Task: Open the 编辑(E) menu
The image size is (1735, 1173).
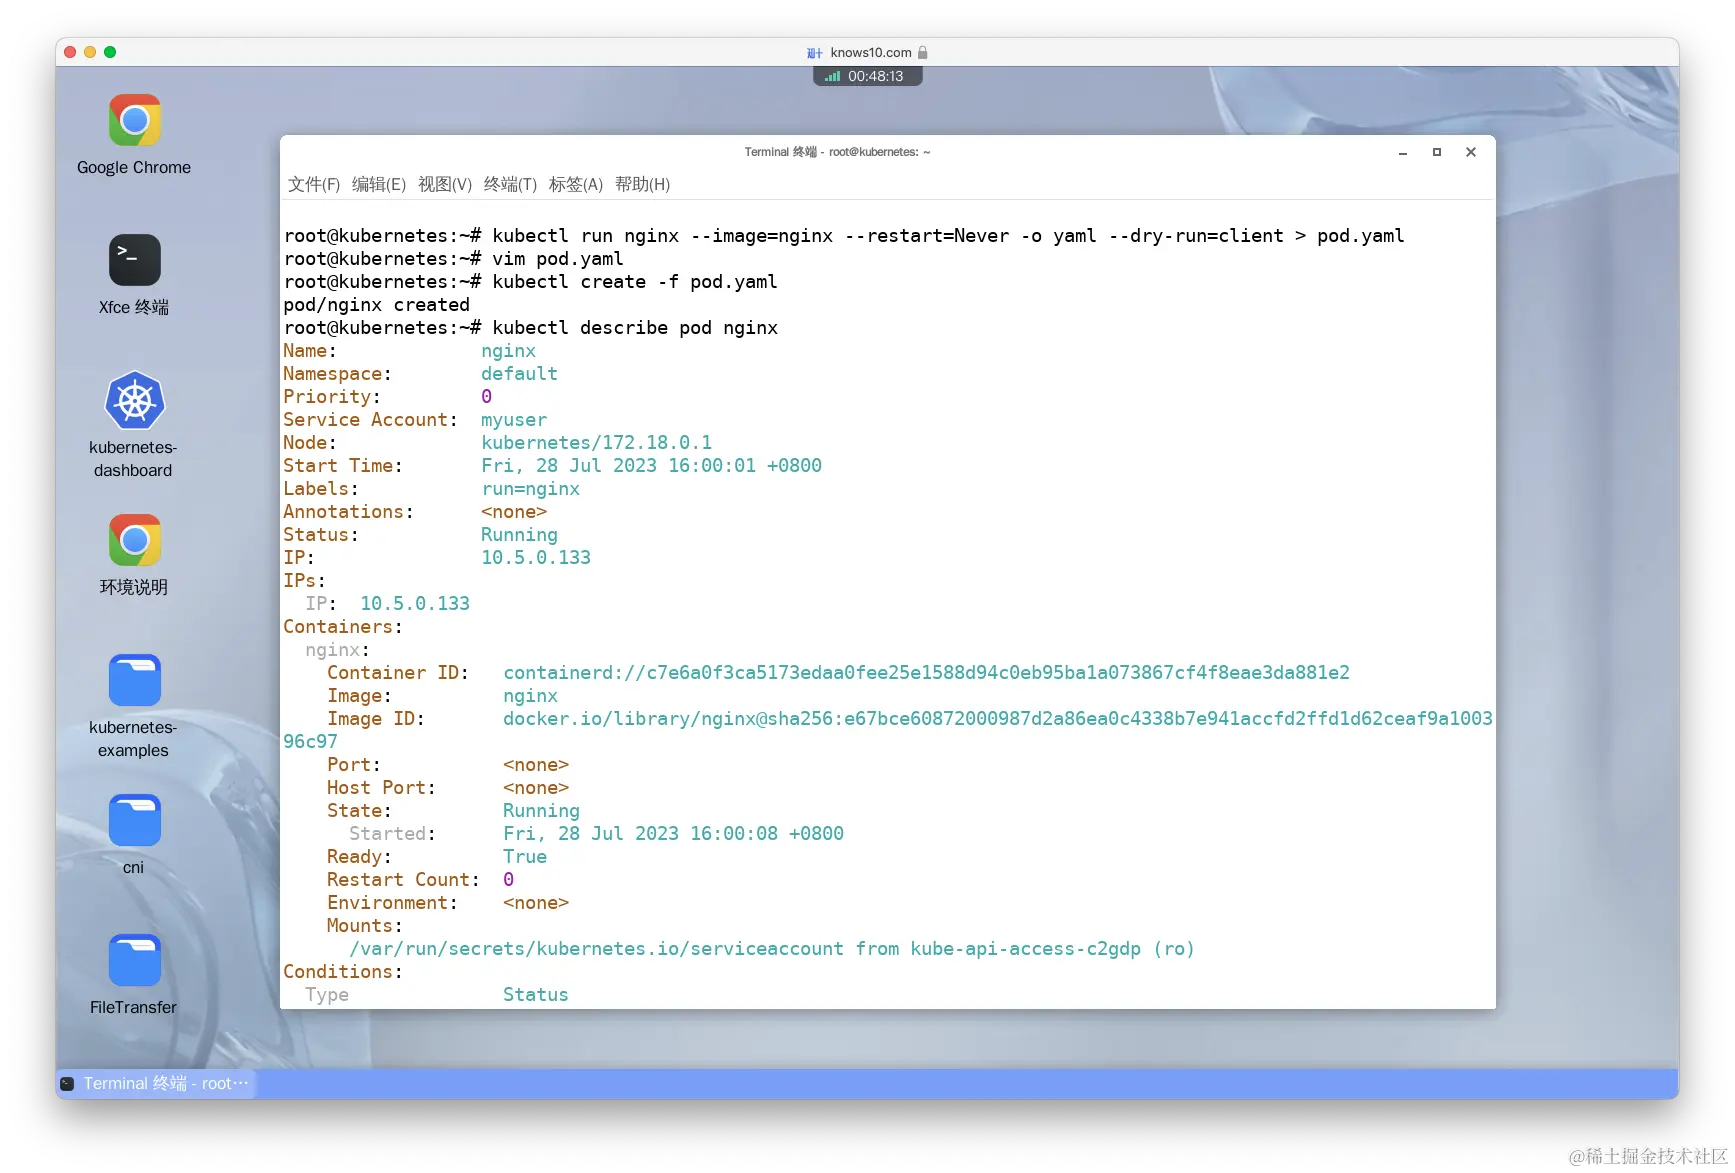Action: click(379, 184)
